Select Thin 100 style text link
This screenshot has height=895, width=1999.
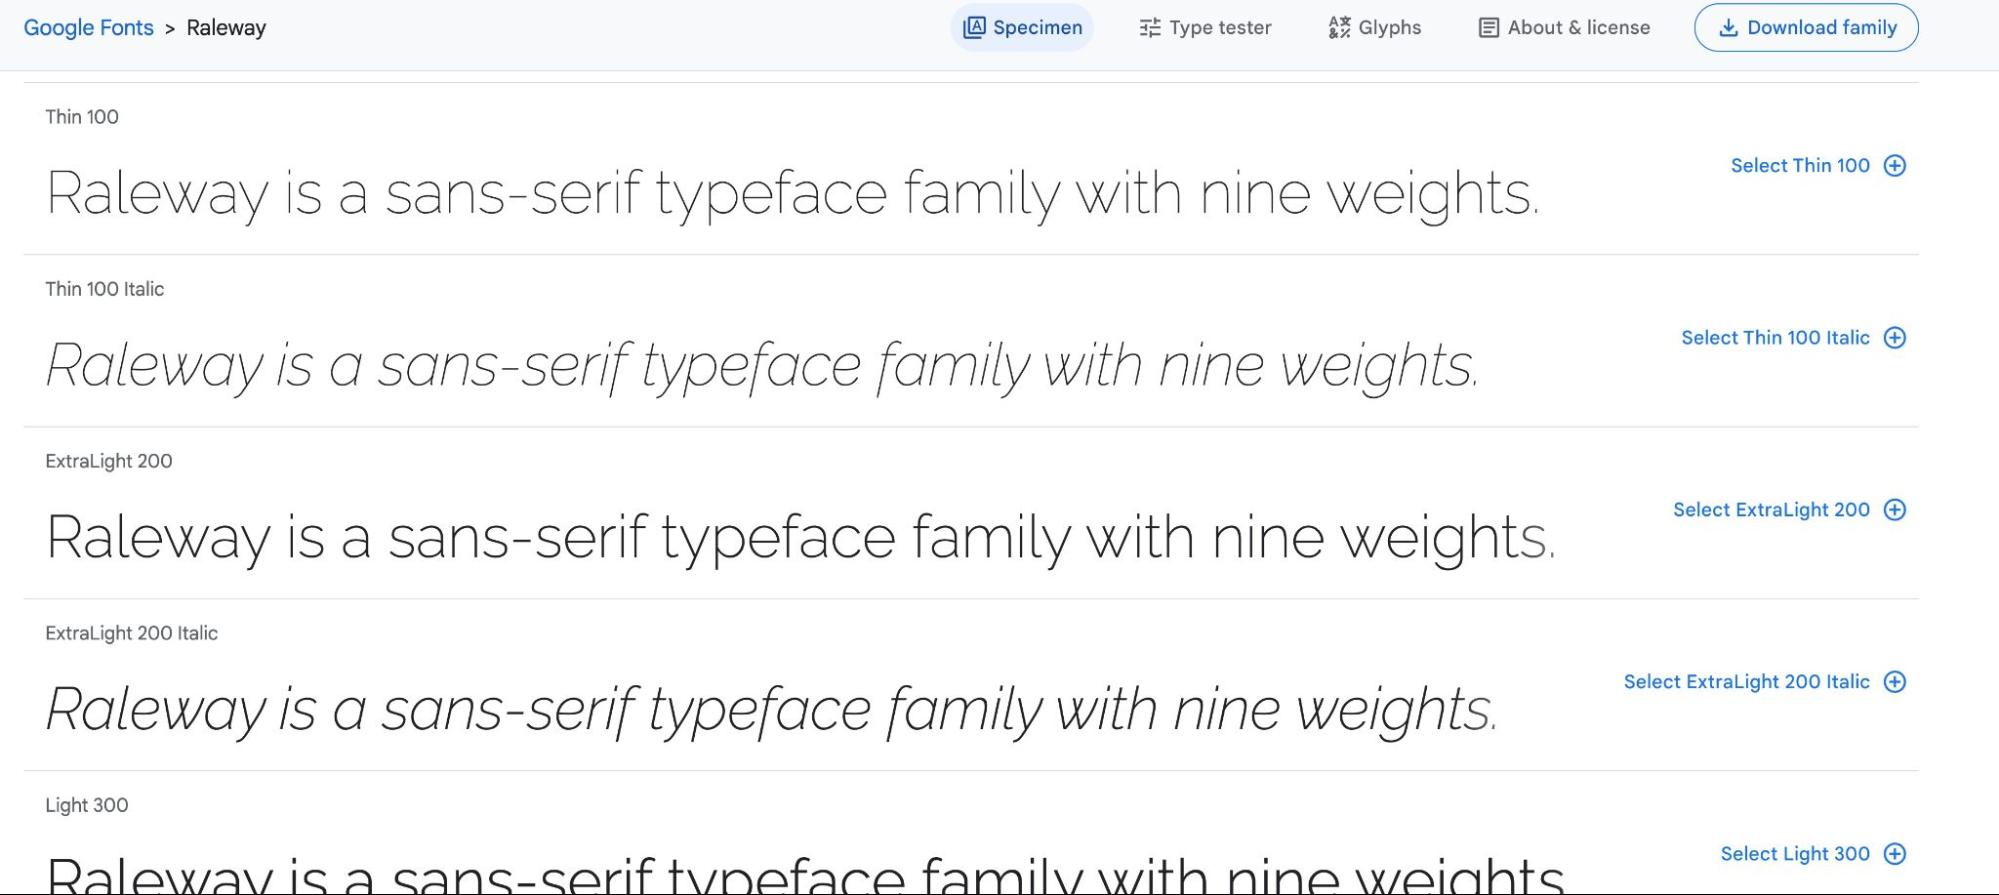(x=1799, y=166)
